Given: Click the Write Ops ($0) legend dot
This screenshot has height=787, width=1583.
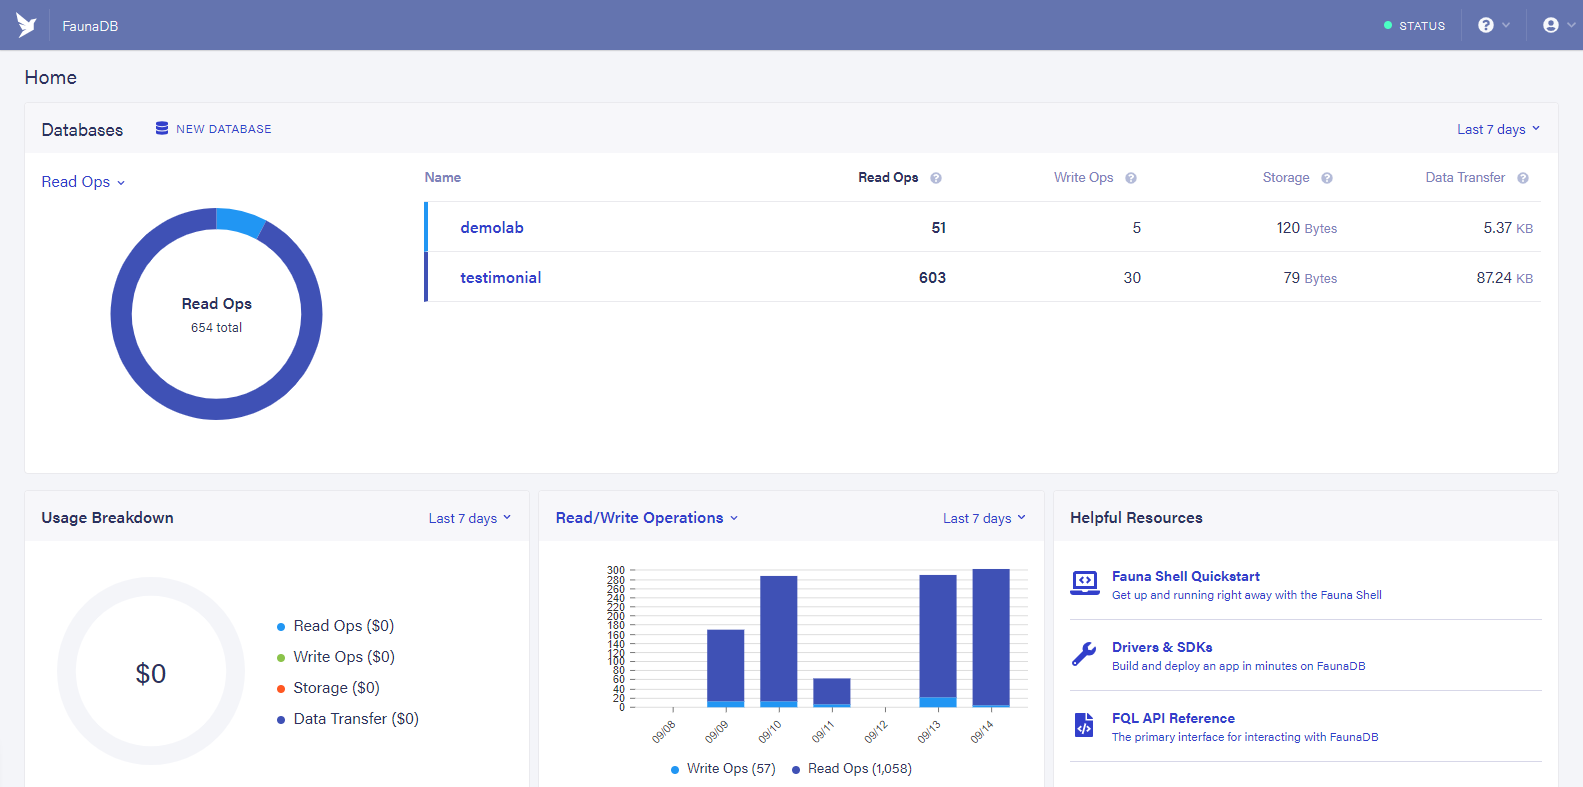Looking at the screenshot, I should point(281,658).
